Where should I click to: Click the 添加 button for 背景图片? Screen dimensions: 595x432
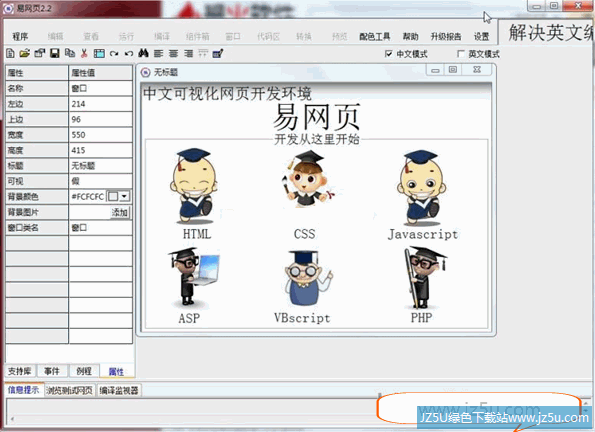point(120,212)
